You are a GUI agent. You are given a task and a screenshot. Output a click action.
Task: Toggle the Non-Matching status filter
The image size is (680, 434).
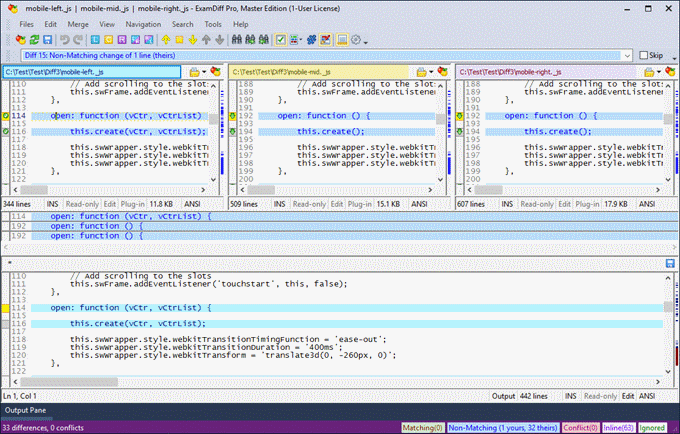503,428
